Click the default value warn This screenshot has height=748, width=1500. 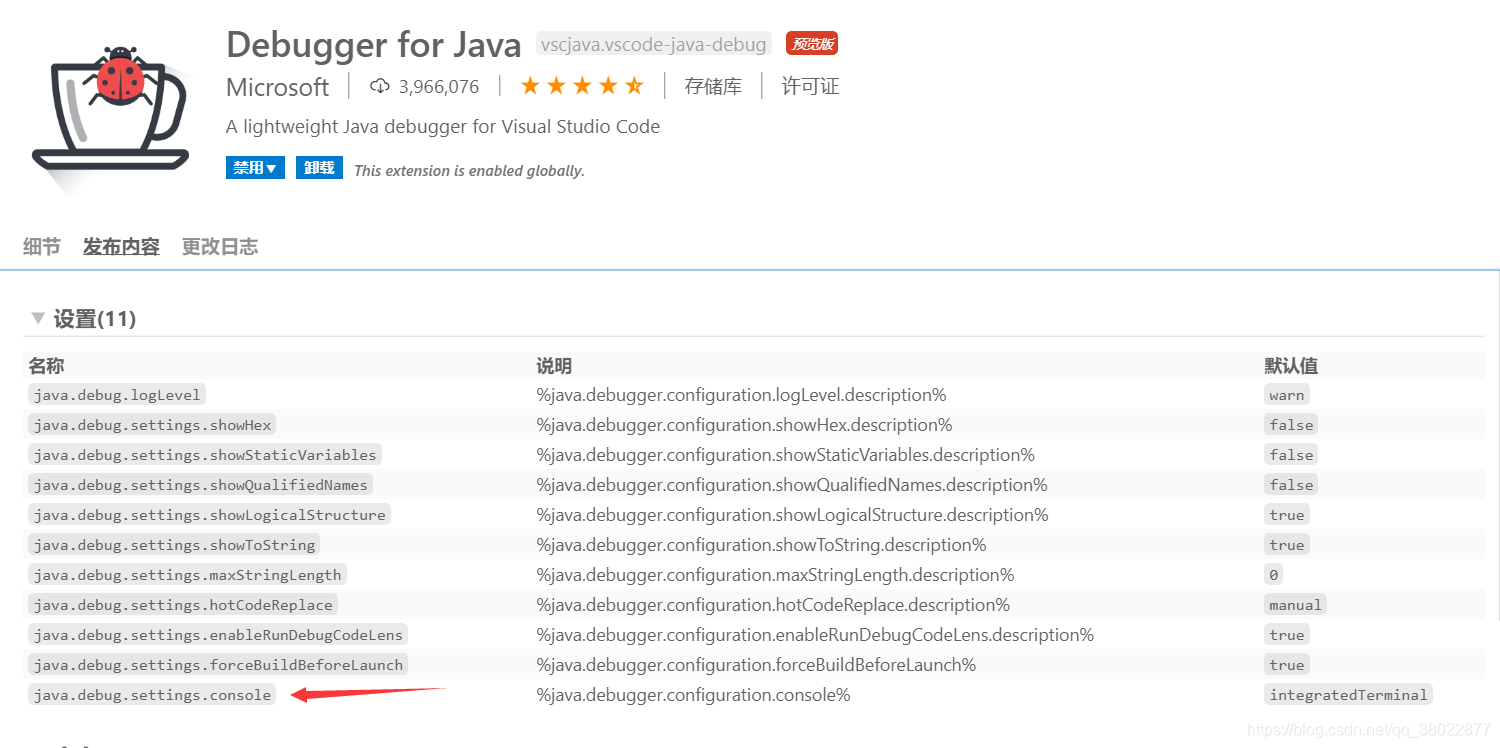1287,395
